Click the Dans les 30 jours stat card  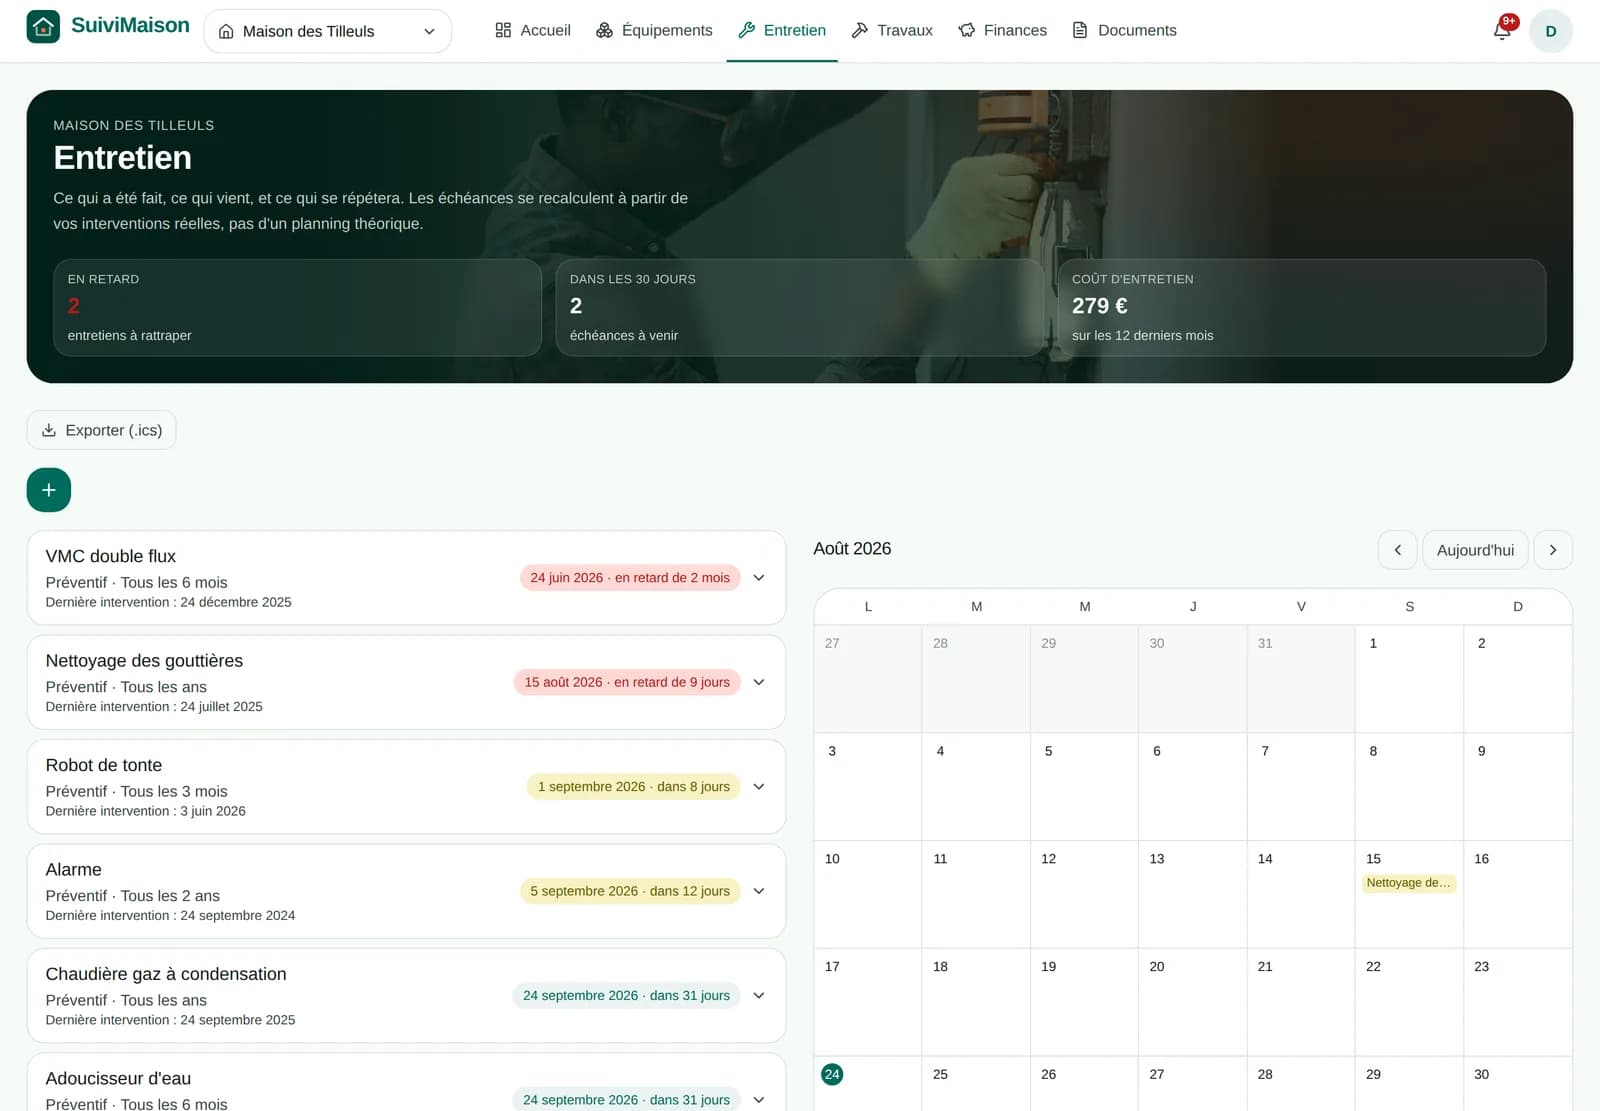click(x=799, y=308)
